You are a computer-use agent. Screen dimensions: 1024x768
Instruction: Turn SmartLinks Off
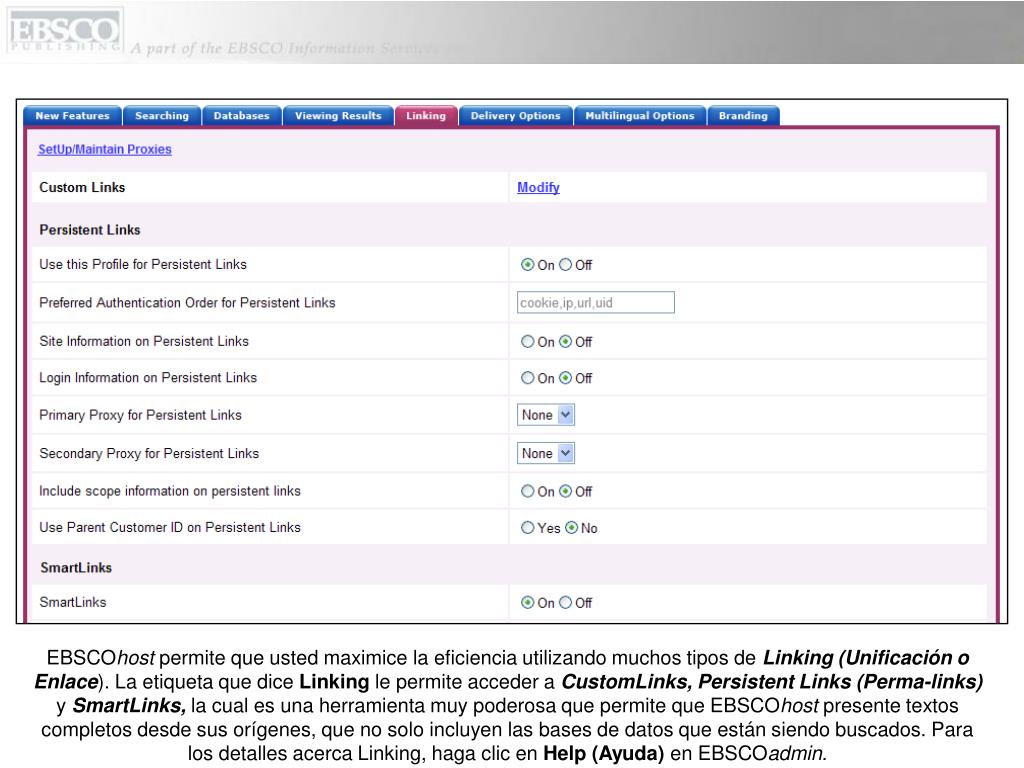click(565, 603)
